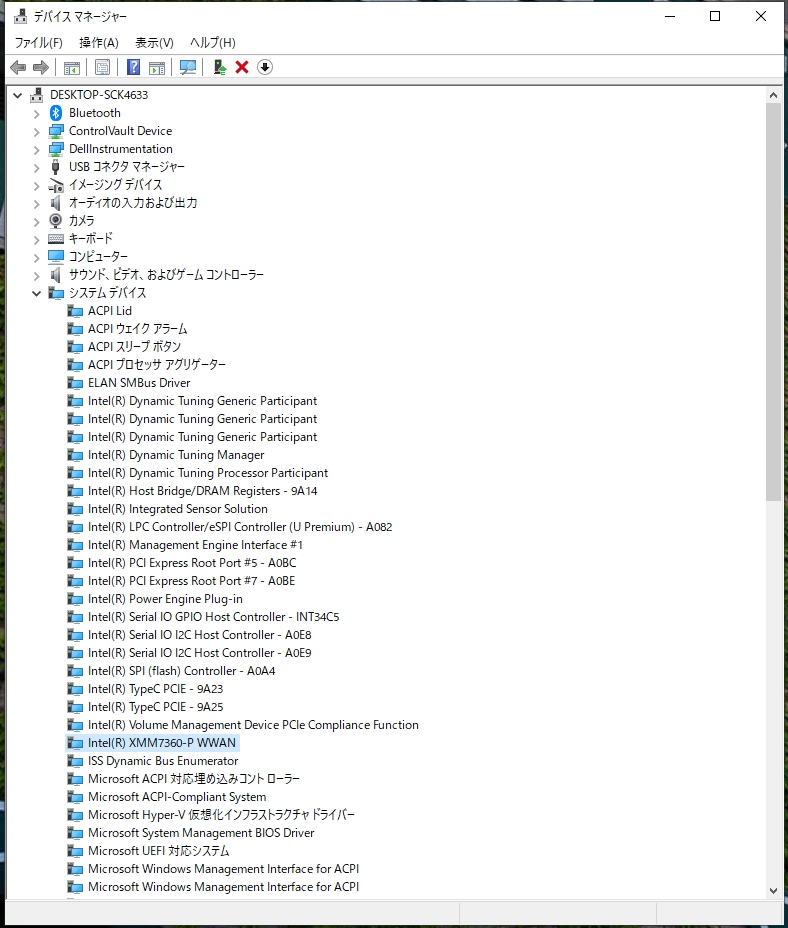This screenshot has width=788, height=928.
Task: Click the blue Help question mark icon
Action: click(x=134, y=67)
